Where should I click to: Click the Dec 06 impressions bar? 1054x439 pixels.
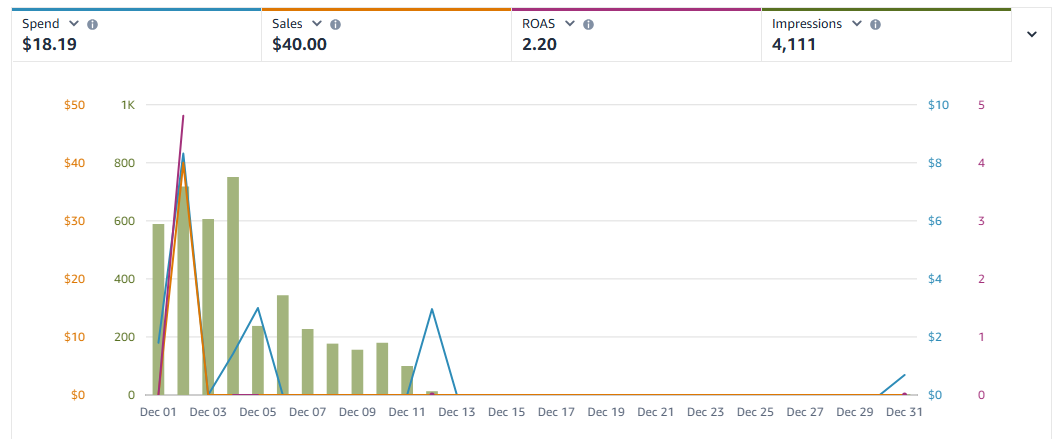pyautogui.click(x=283, y=345)
